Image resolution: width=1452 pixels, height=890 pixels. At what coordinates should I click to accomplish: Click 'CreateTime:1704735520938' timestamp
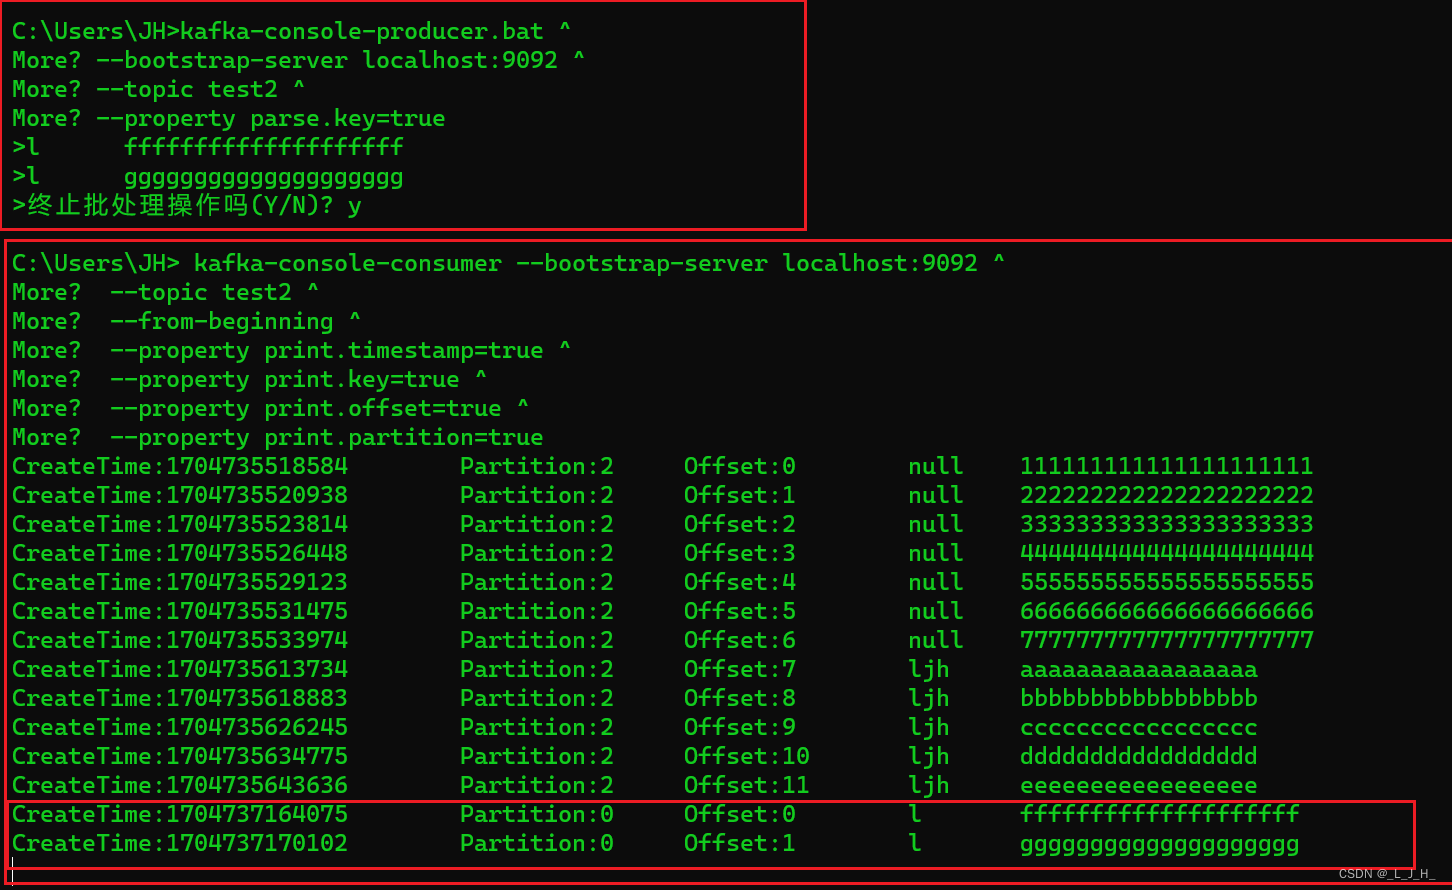180,495
